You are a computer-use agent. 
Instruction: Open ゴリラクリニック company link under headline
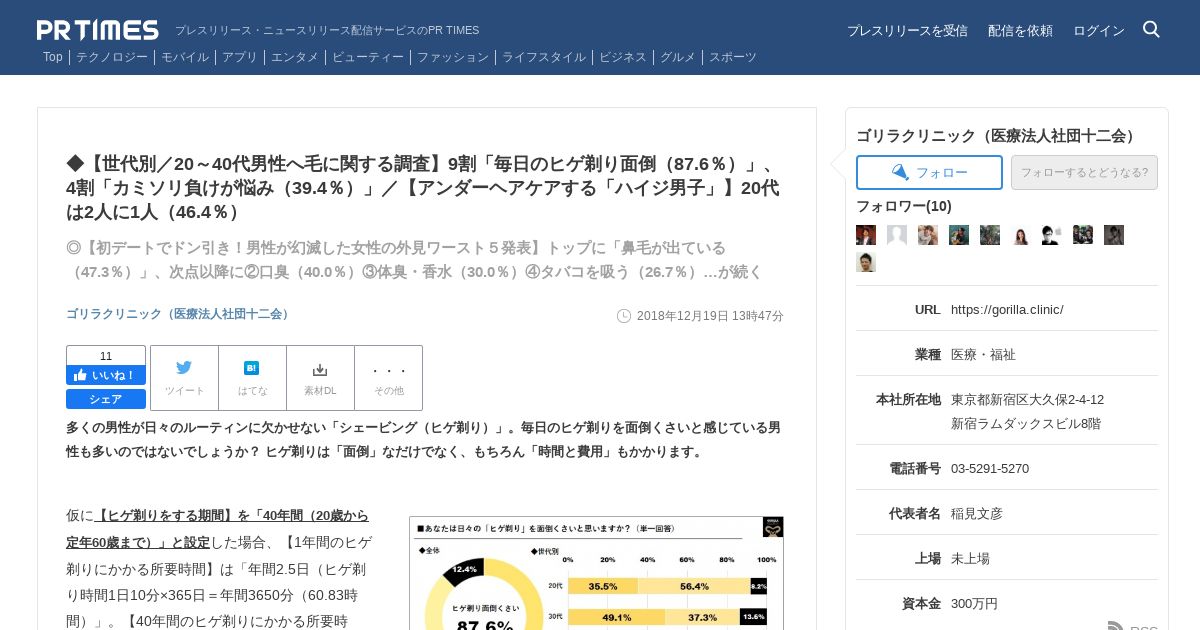[179, 314]
